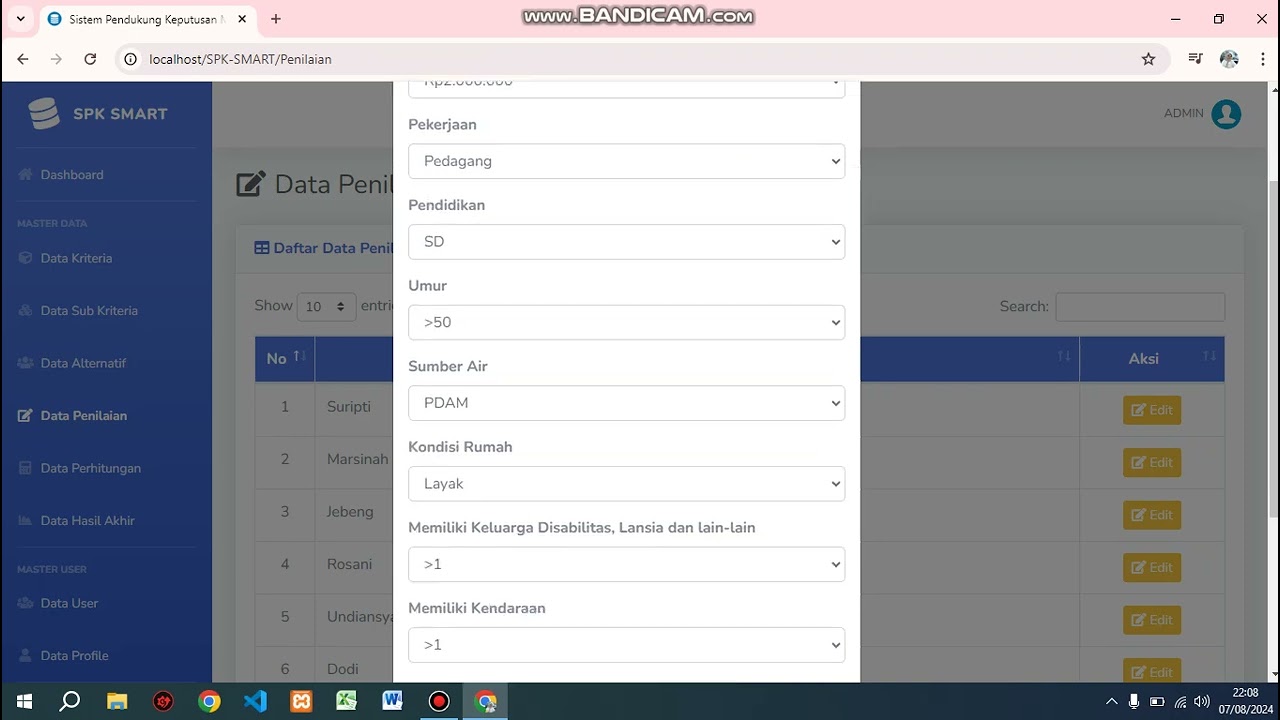This screenshot has height=720, width=1280.
Task: Click the Data User group icon
Action: (x=26, y=603)
